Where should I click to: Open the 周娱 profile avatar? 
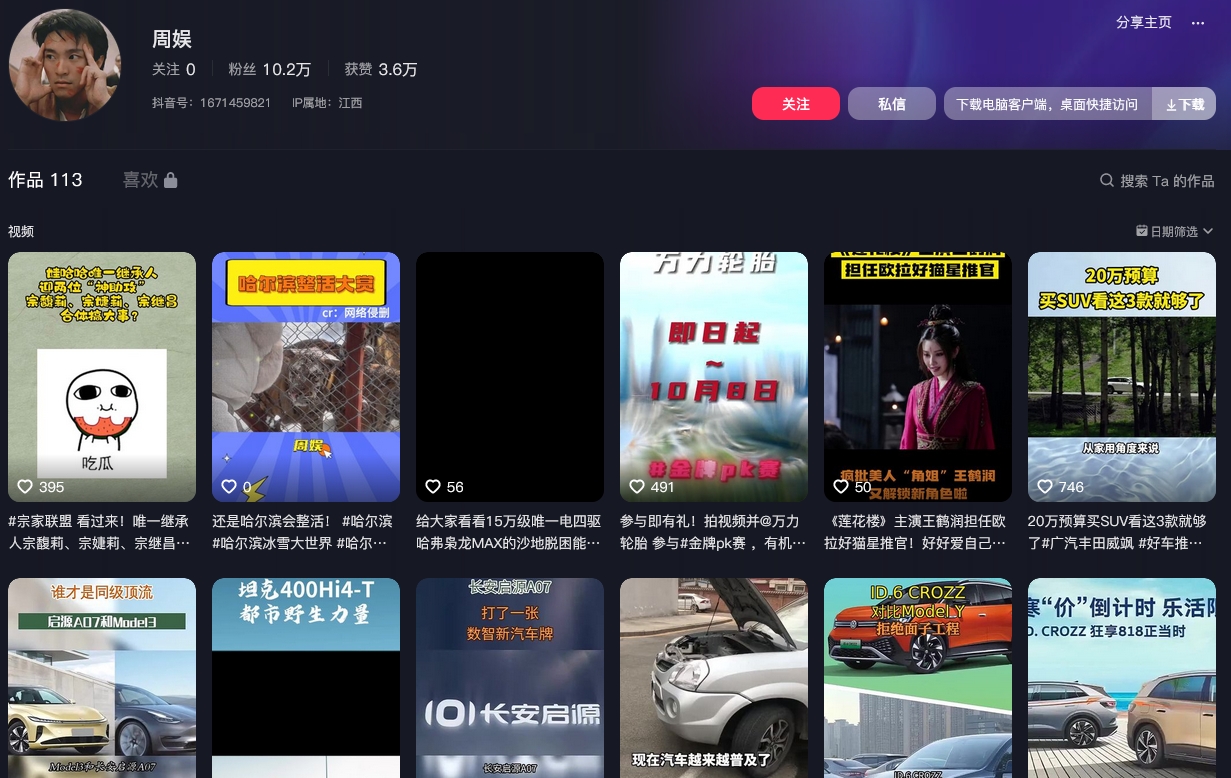point(65,65)
